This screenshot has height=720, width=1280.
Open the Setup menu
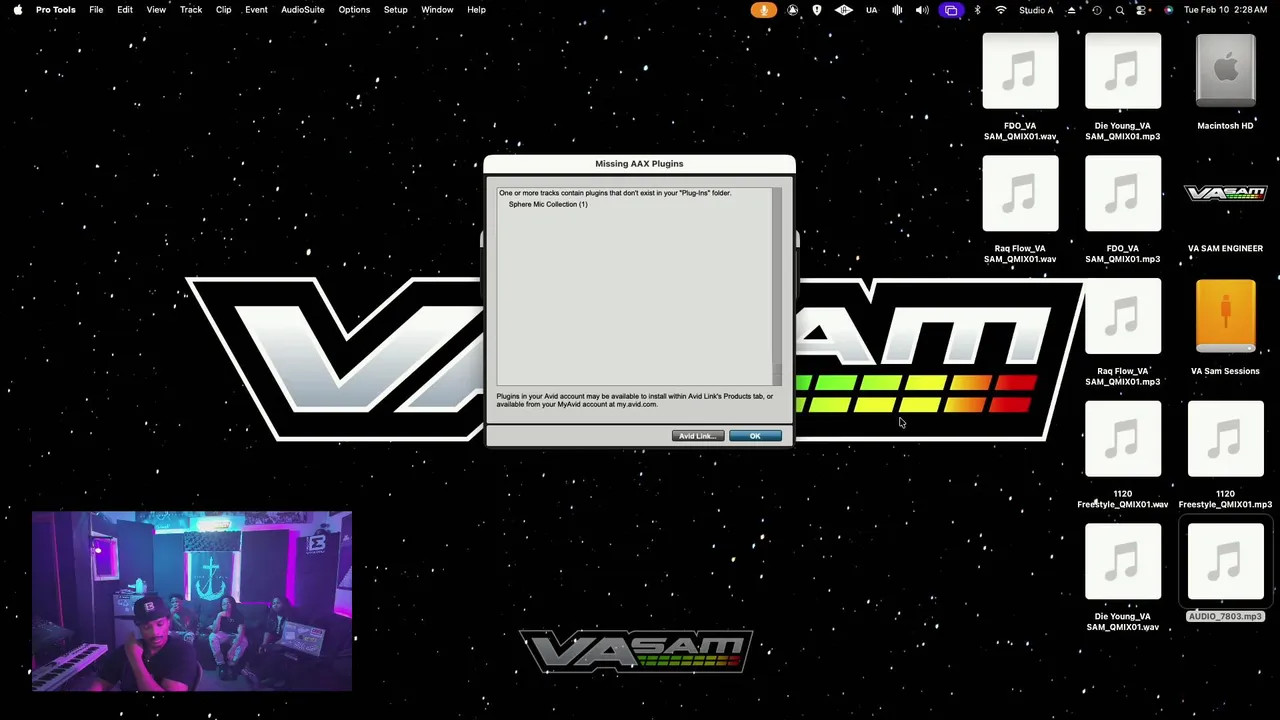tap(396, 10)
